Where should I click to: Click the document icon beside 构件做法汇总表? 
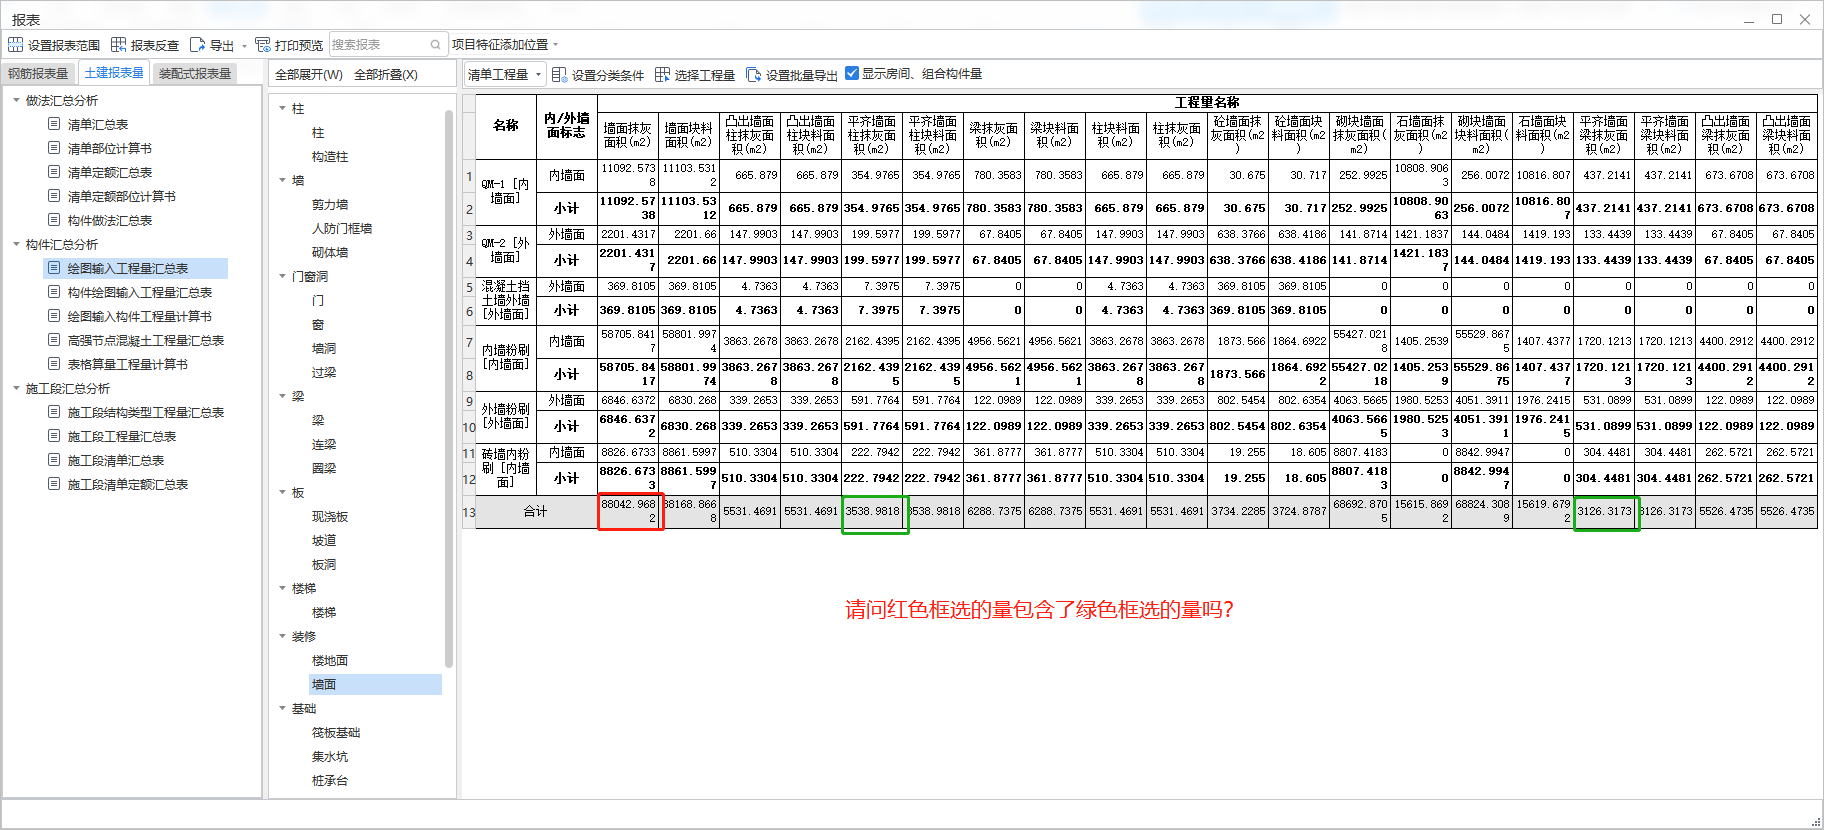click(54, 220)
